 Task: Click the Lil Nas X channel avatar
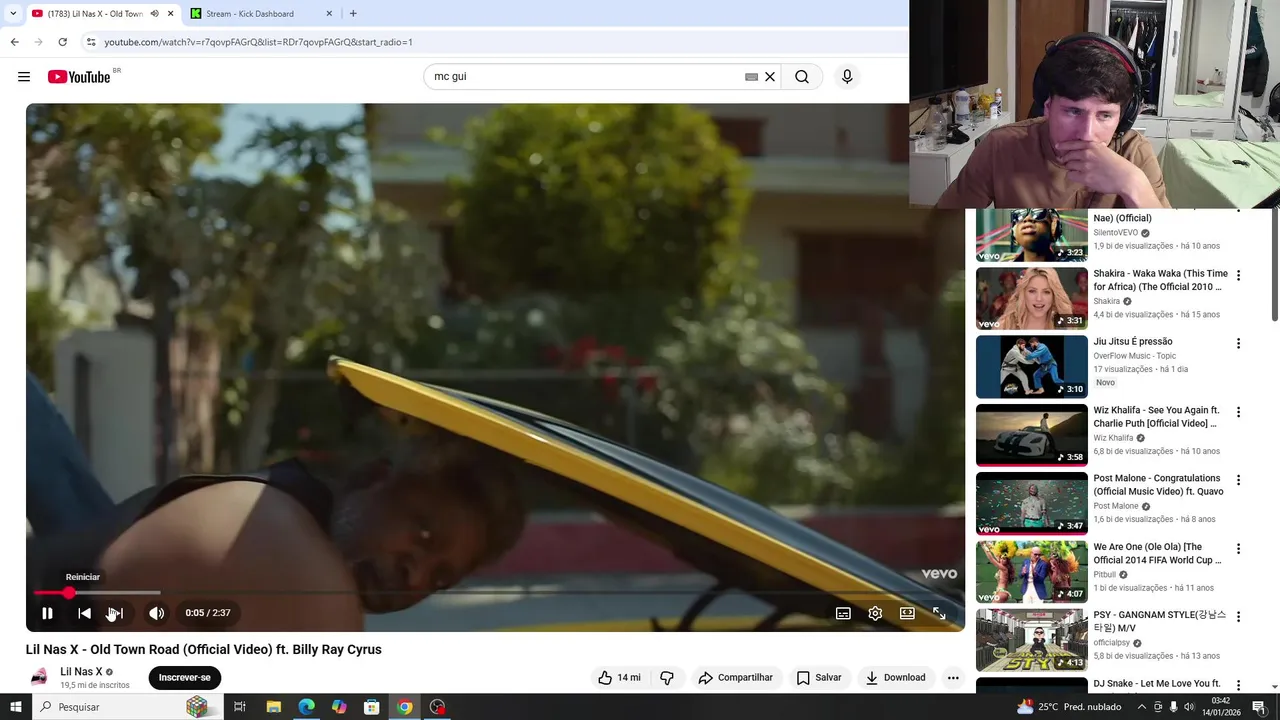click(39, 677)
